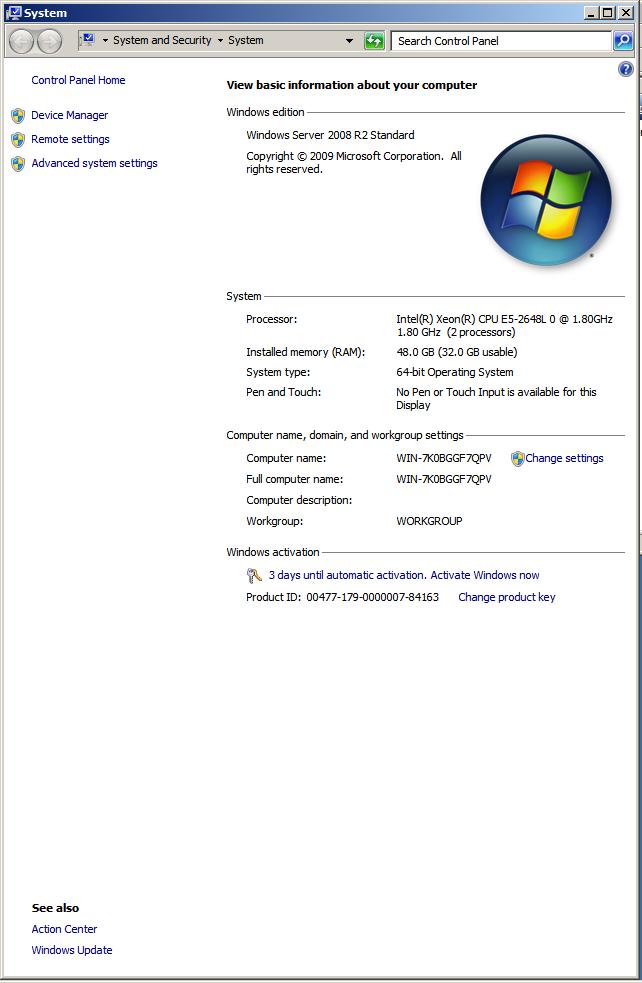Click the shield icon beside Change settings
Image resolution: width=642 pixels, height=983 pixels.
click(x=517, y=459)
